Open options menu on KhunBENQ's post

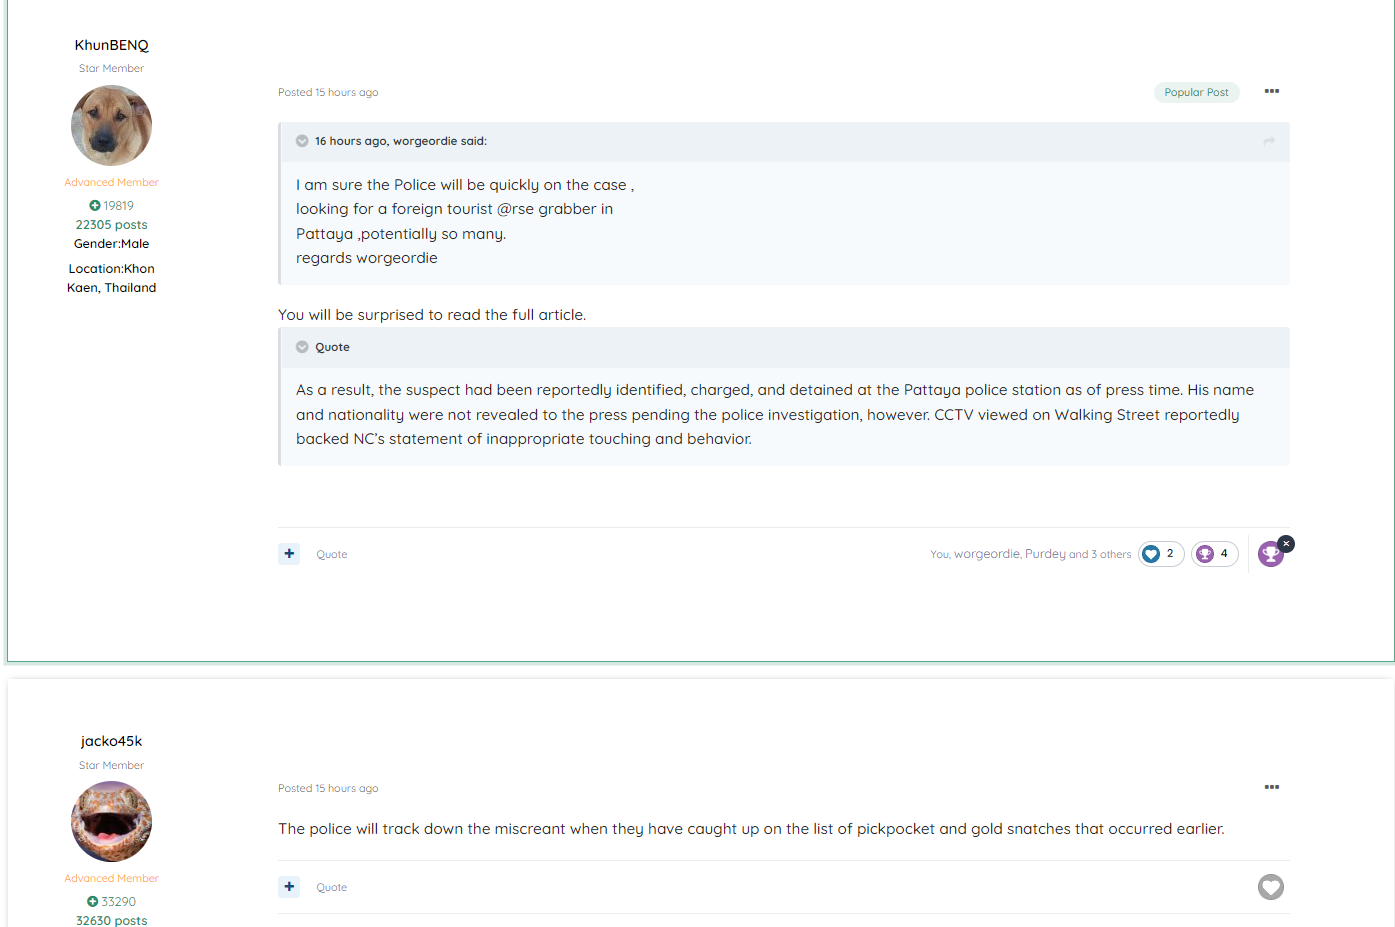point(1271,91)
